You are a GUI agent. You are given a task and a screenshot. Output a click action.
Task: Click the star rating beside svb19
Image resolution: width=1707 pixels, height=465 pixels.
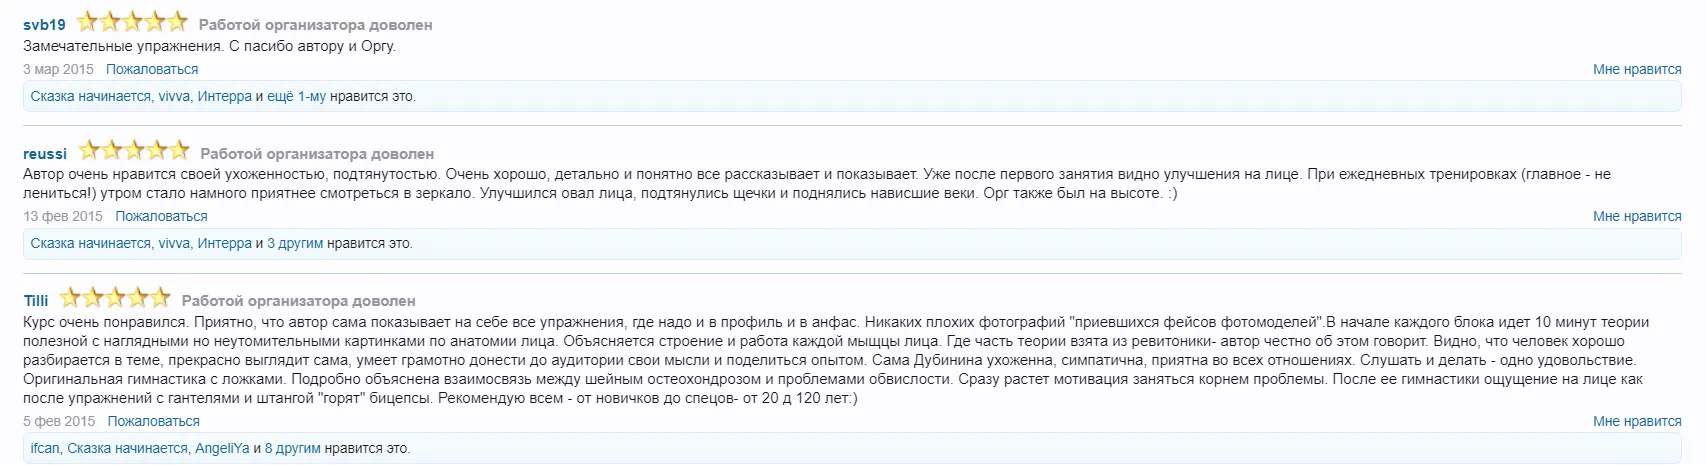tap(132, 22)
